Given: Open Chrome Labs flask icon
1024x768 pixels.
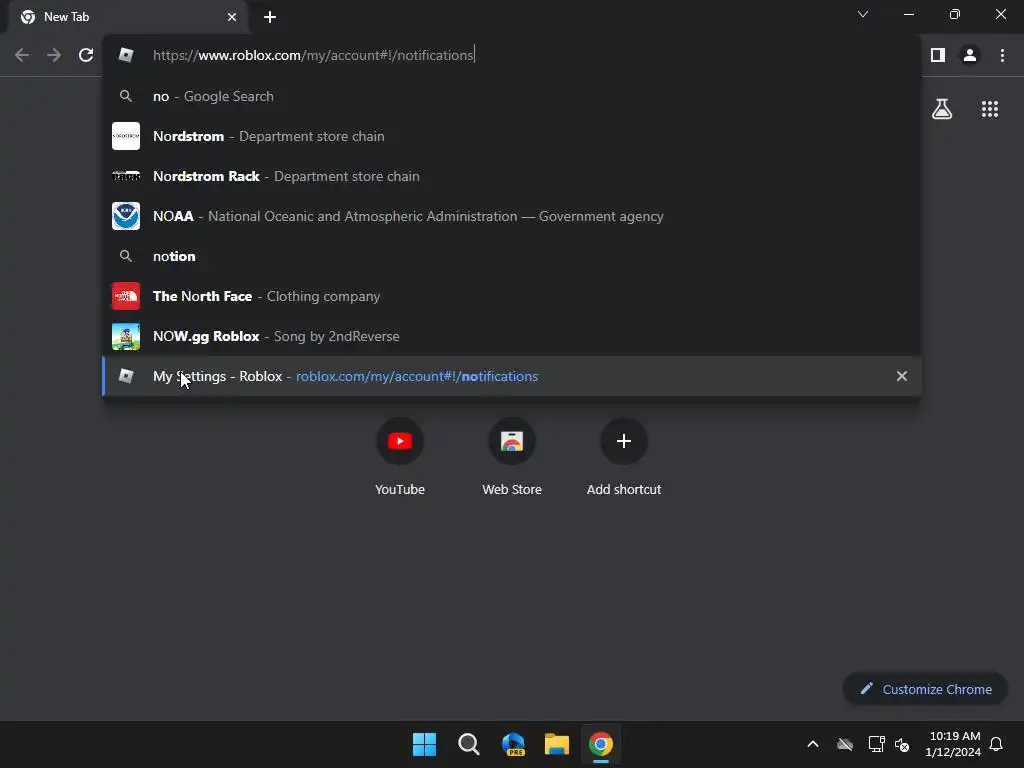Looking at the screenshot, I should point(942,109).
